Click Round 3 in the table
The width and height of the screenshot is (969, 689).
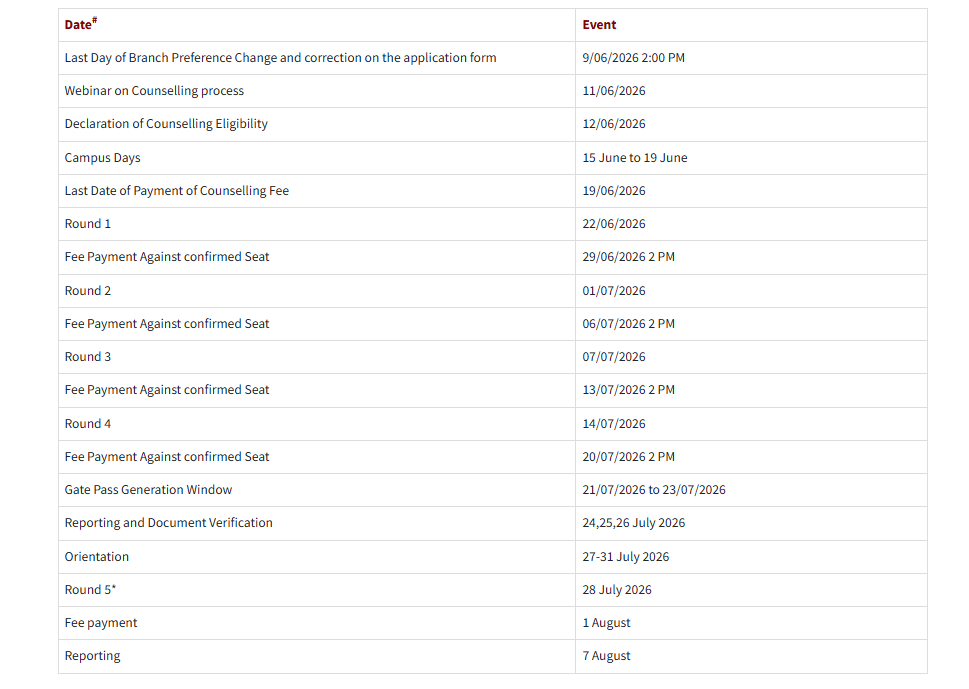(x=88, y=357)
